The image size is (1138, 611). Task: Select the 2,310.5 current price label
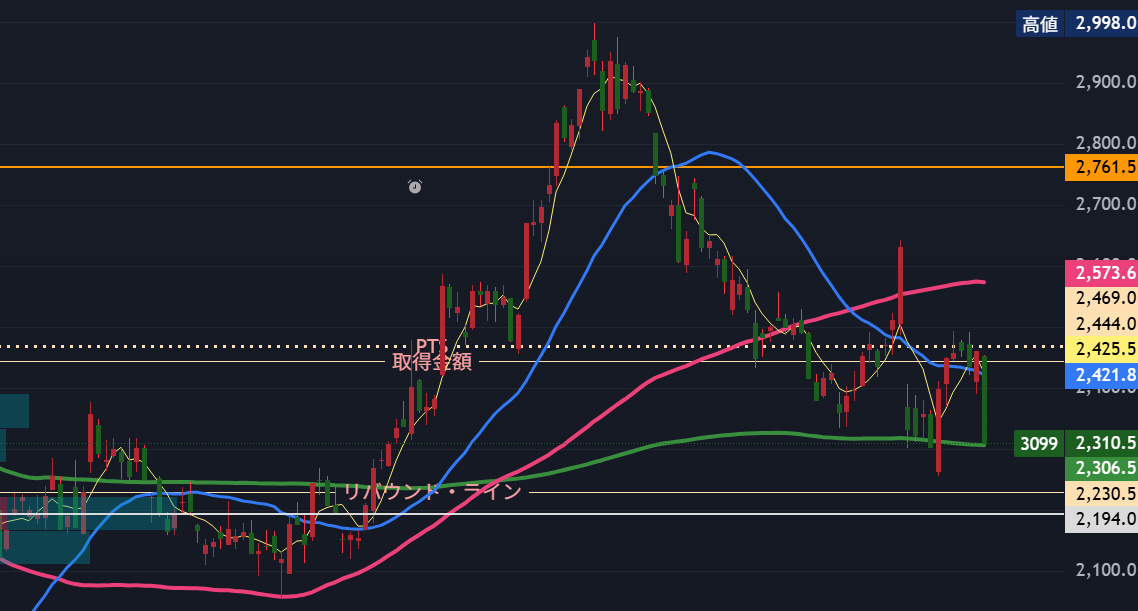pos(1101,443)
